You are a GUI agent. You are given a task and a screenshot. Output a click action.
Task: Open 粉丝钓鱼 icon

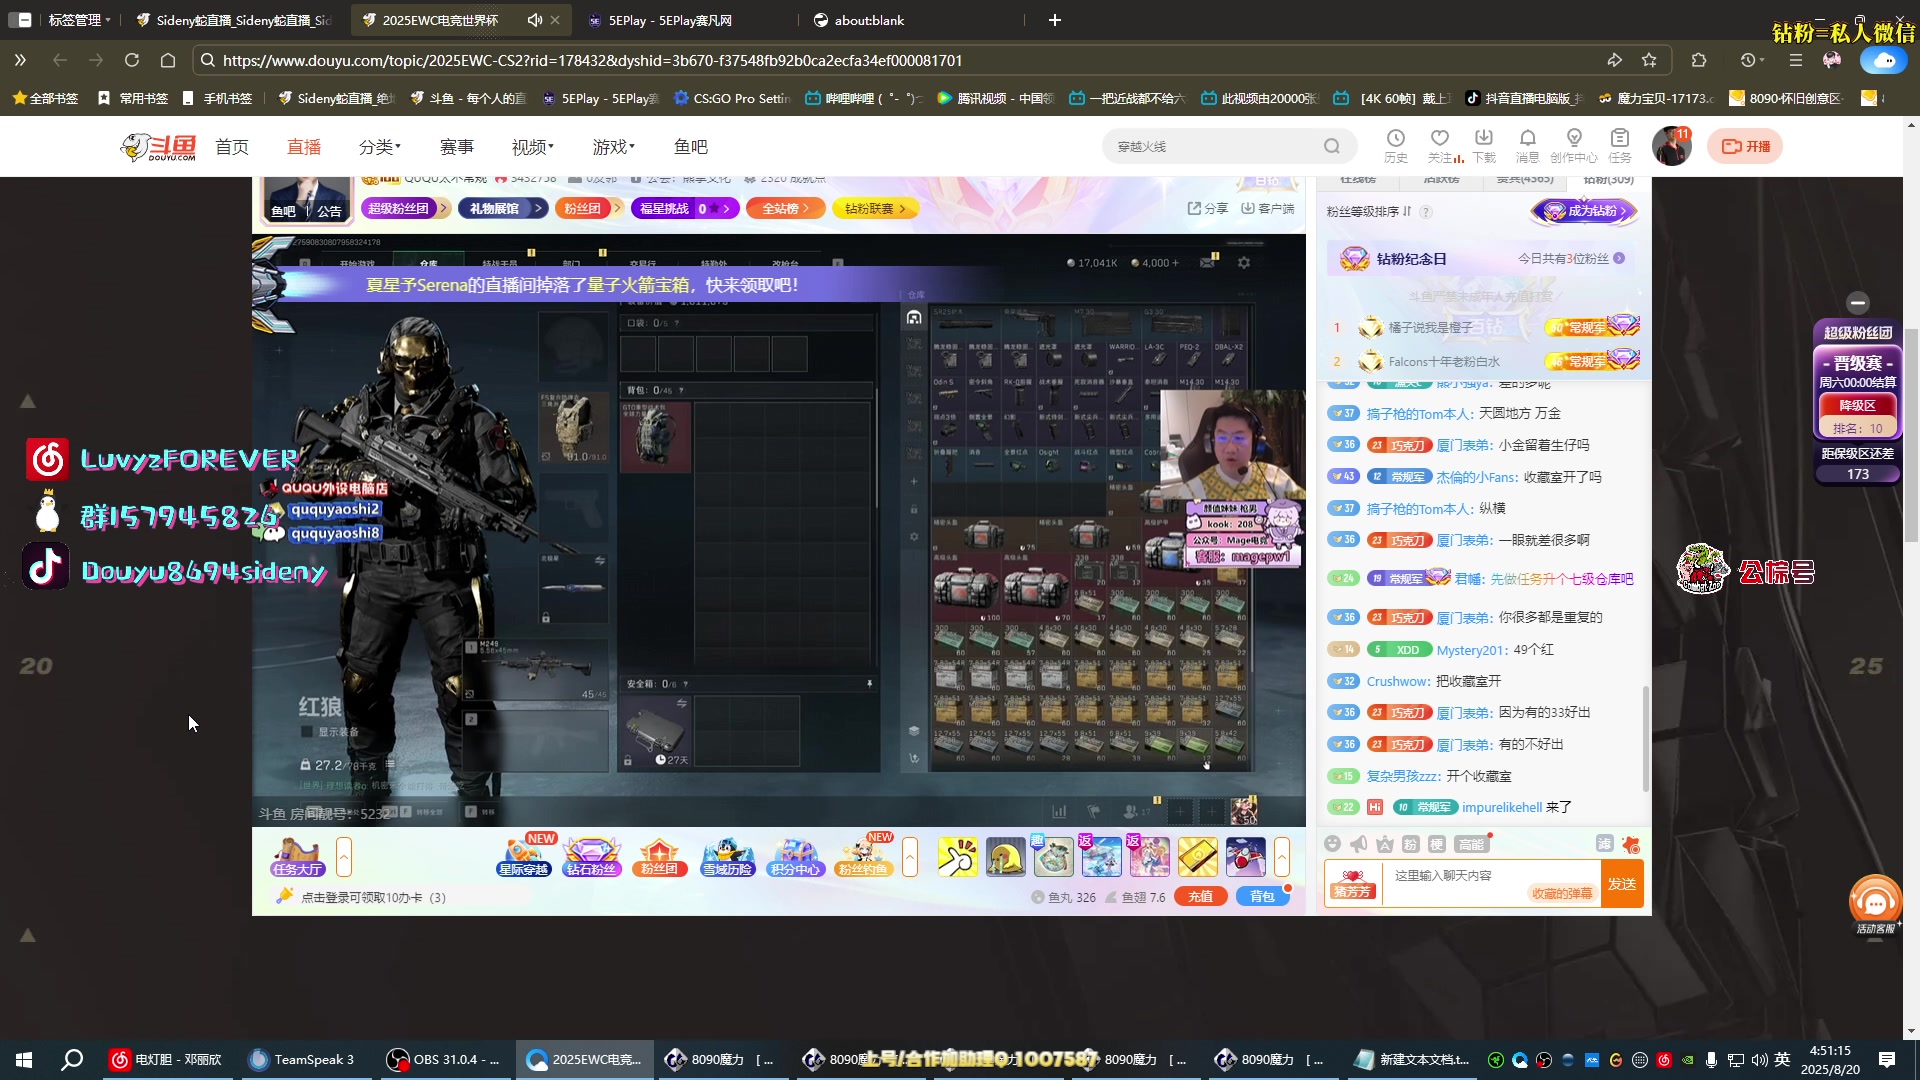[x=863, y=857]
